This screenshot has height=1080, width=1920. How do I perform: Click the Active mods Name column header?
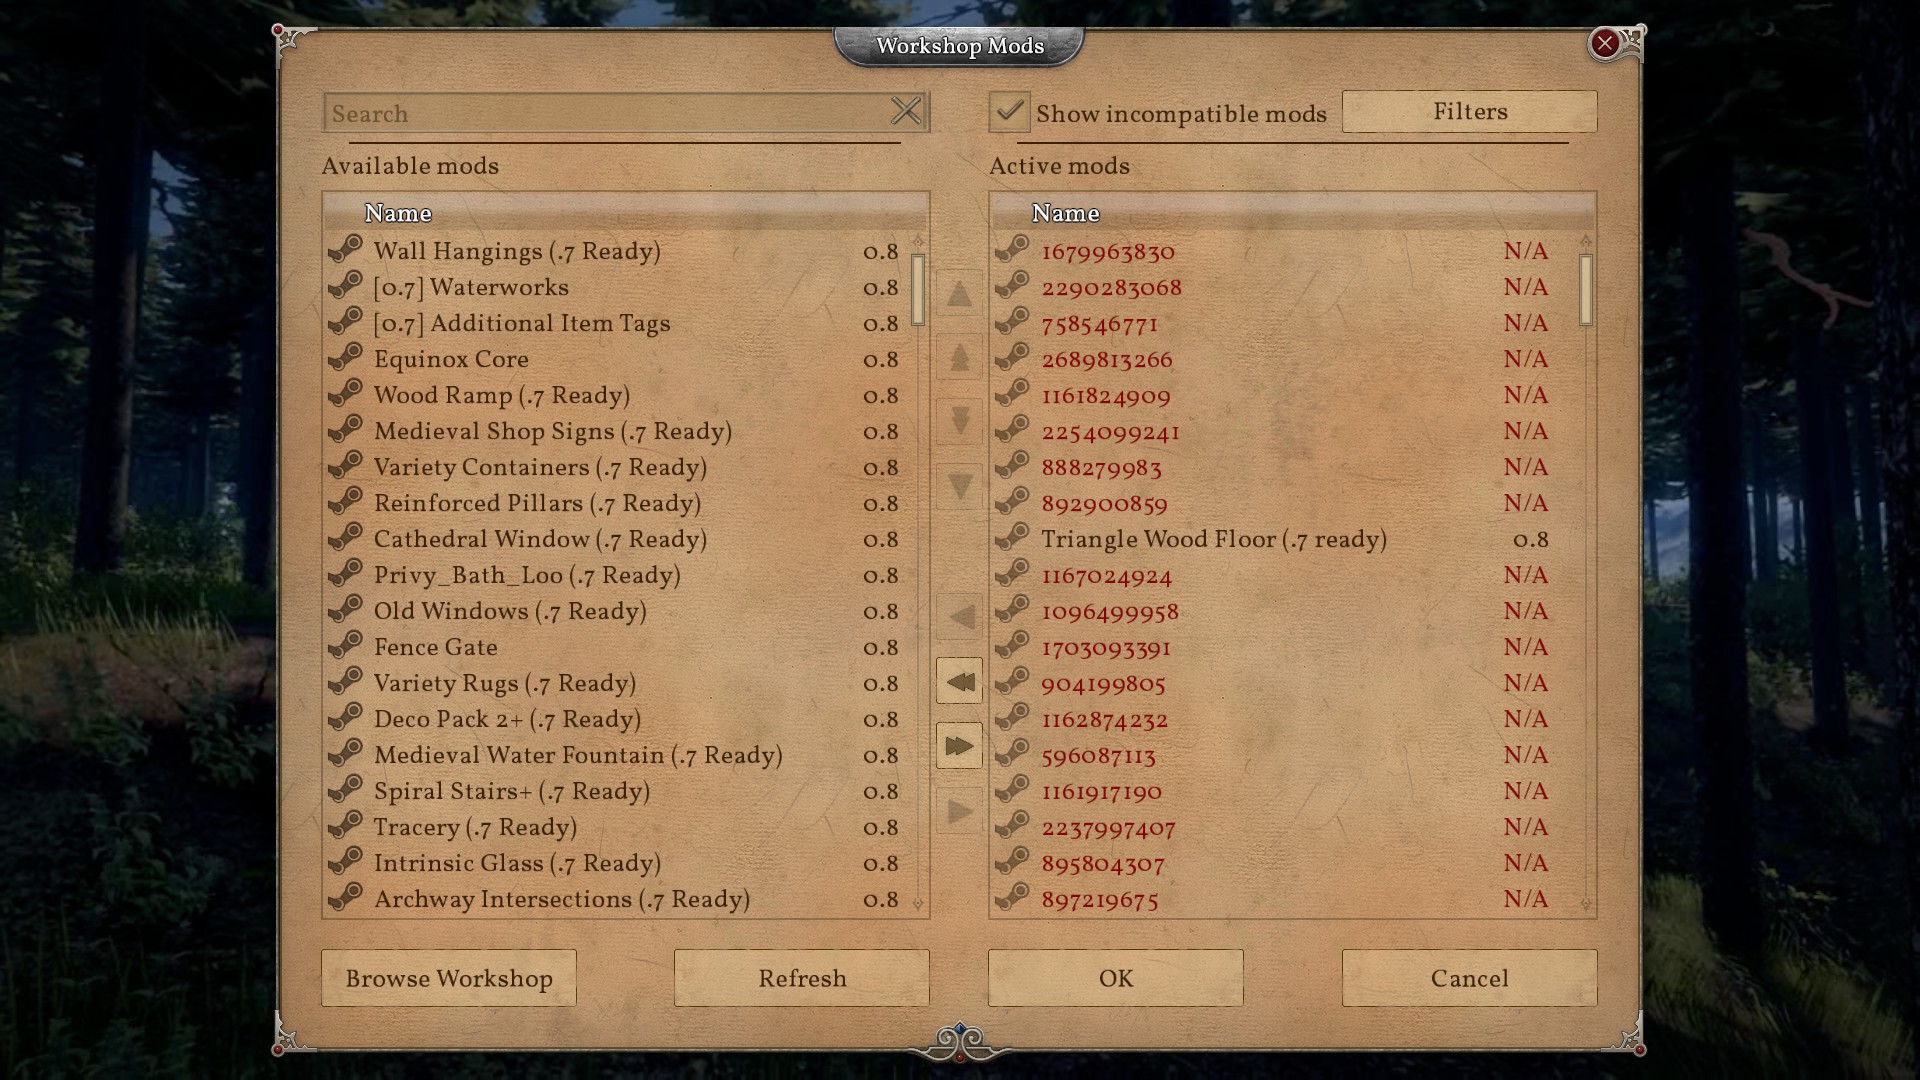coord(1065,212)
